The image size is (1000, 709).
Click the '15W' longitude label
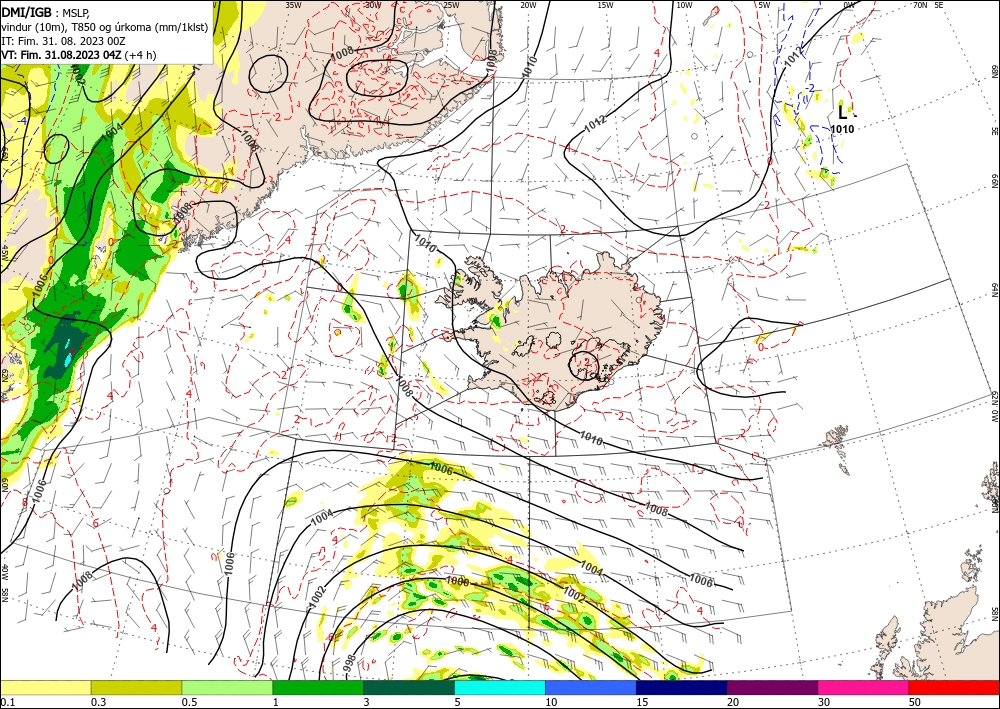(x=605, y=4)
